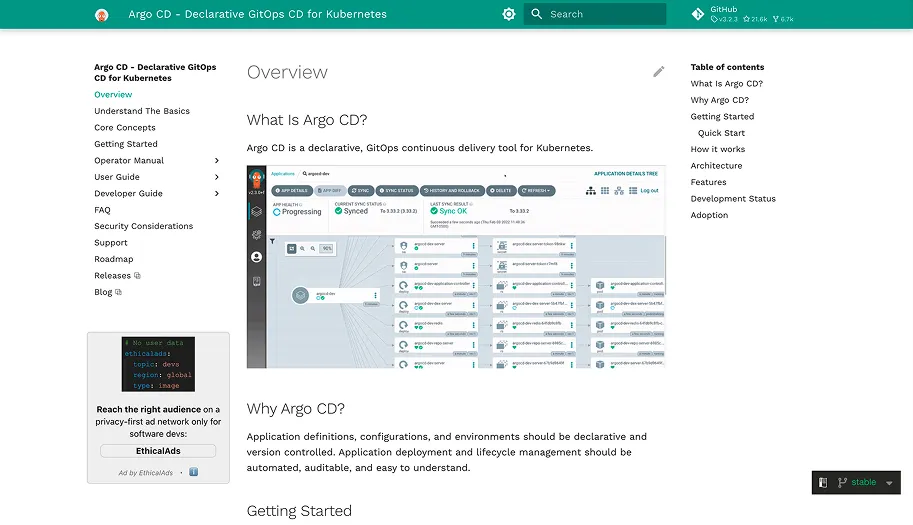This screenshot has height=525, width=913.
Task: Open Getting Started in left sidebar
Action: [x=126, y=144]
